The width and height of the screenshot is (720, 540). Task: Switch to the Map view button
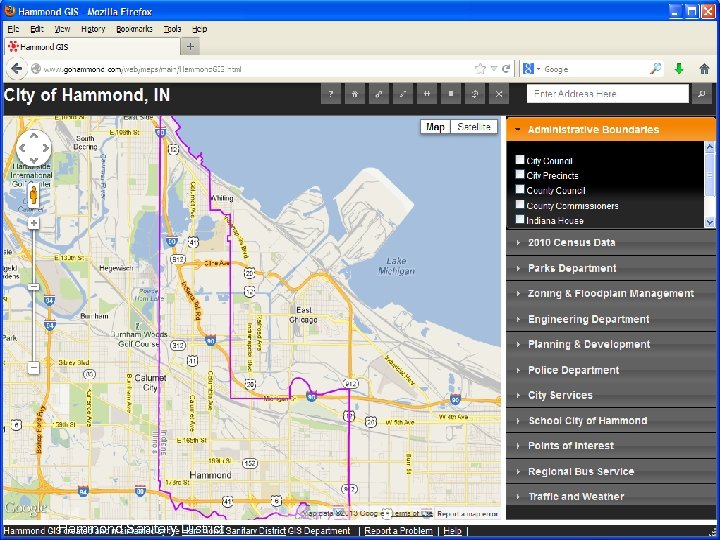(435, 127)
